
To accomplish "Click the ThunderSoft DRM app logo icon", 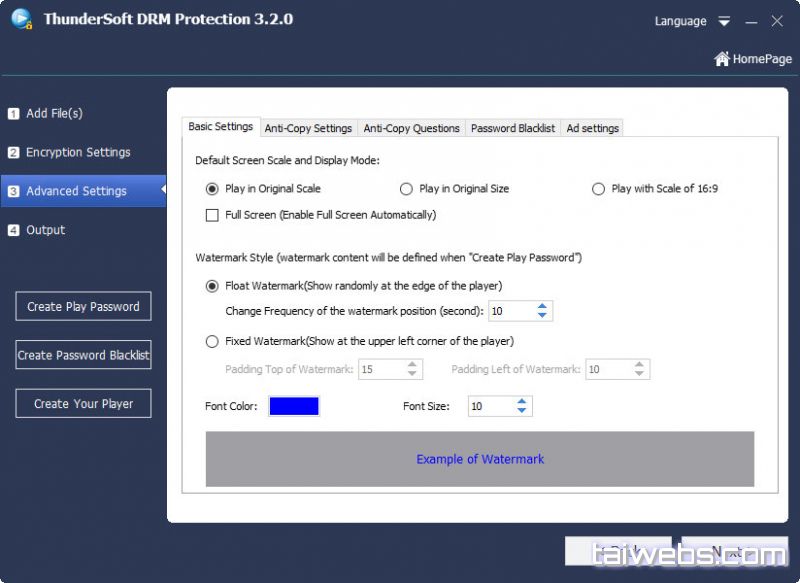I will click(22, 19).
